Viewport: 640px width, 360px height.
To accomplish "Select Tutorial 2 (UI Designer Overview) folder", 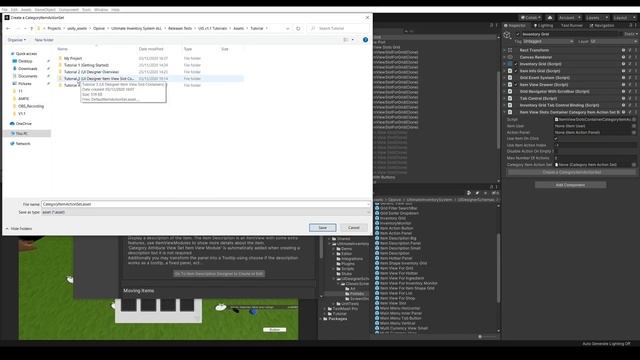I will (x=91, y=72).
